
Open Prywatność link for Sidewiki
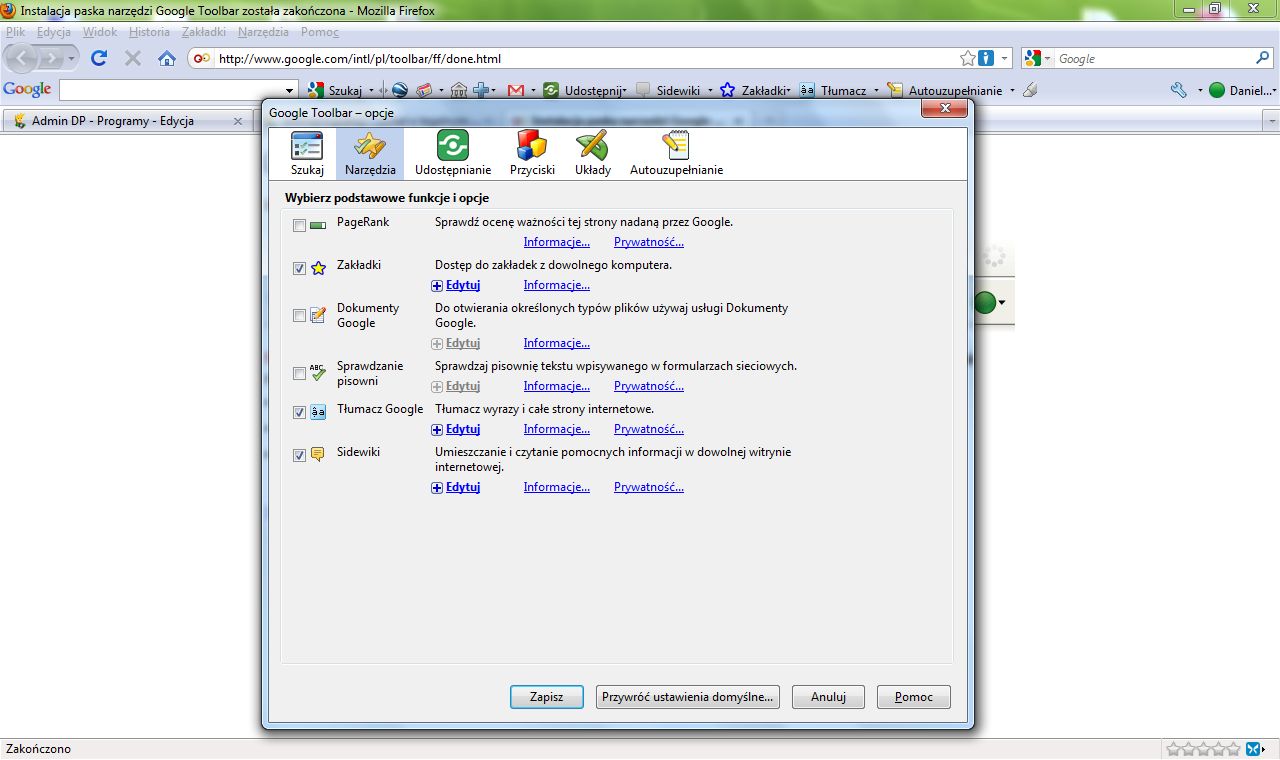click(649, 487)
